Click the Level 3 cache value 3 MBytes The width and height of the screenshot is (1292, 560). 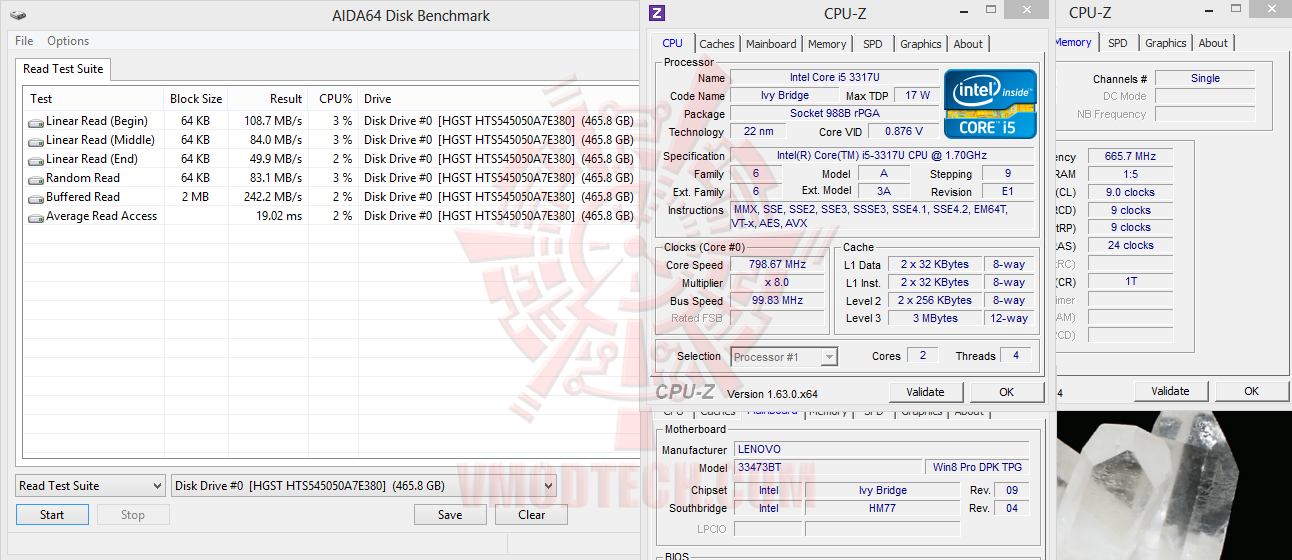tap(934, 318)
